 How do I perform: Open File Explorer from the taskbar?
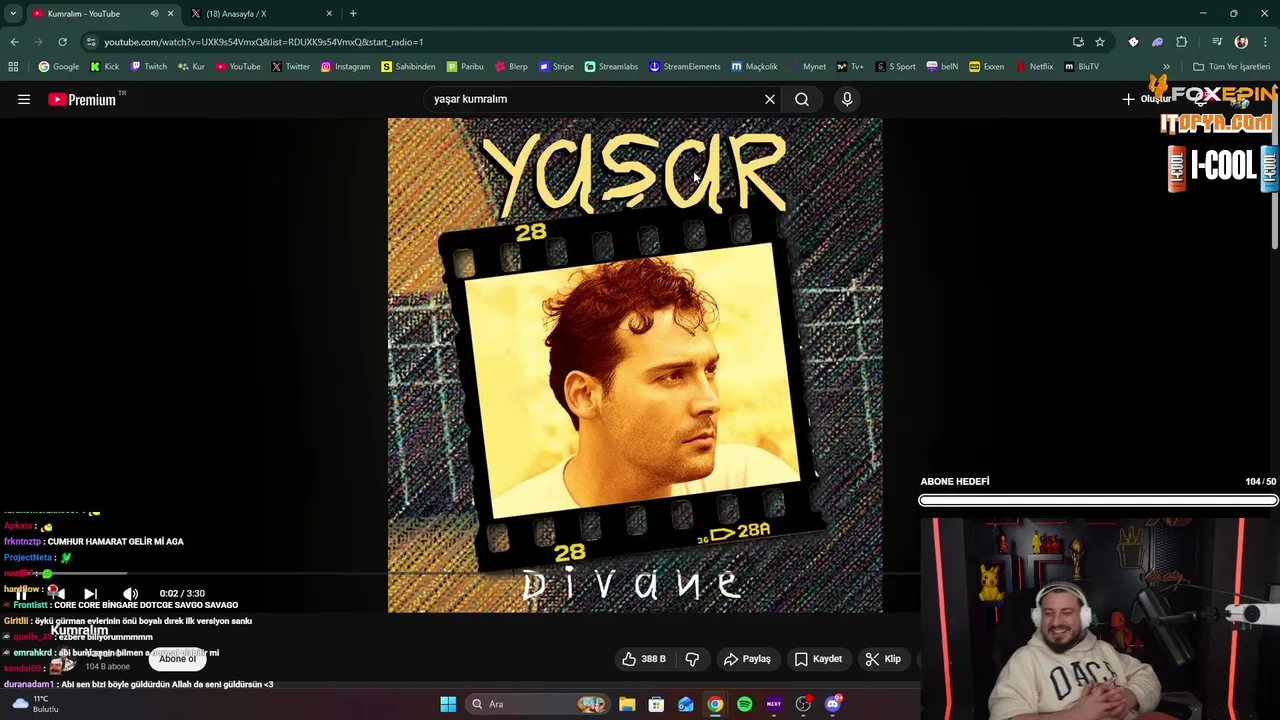tap(627, 704)
